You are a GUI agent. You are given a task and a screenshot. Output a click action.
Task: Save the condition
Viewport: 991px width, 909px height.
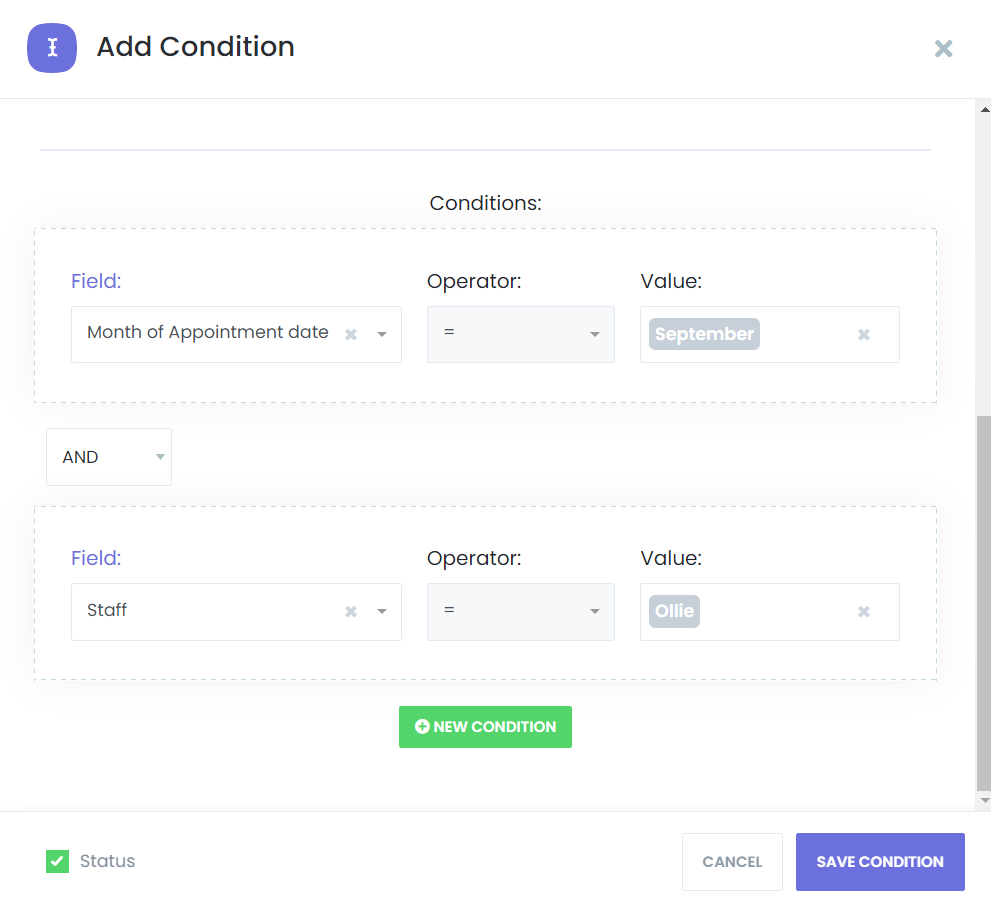click(x=880, y=861)
